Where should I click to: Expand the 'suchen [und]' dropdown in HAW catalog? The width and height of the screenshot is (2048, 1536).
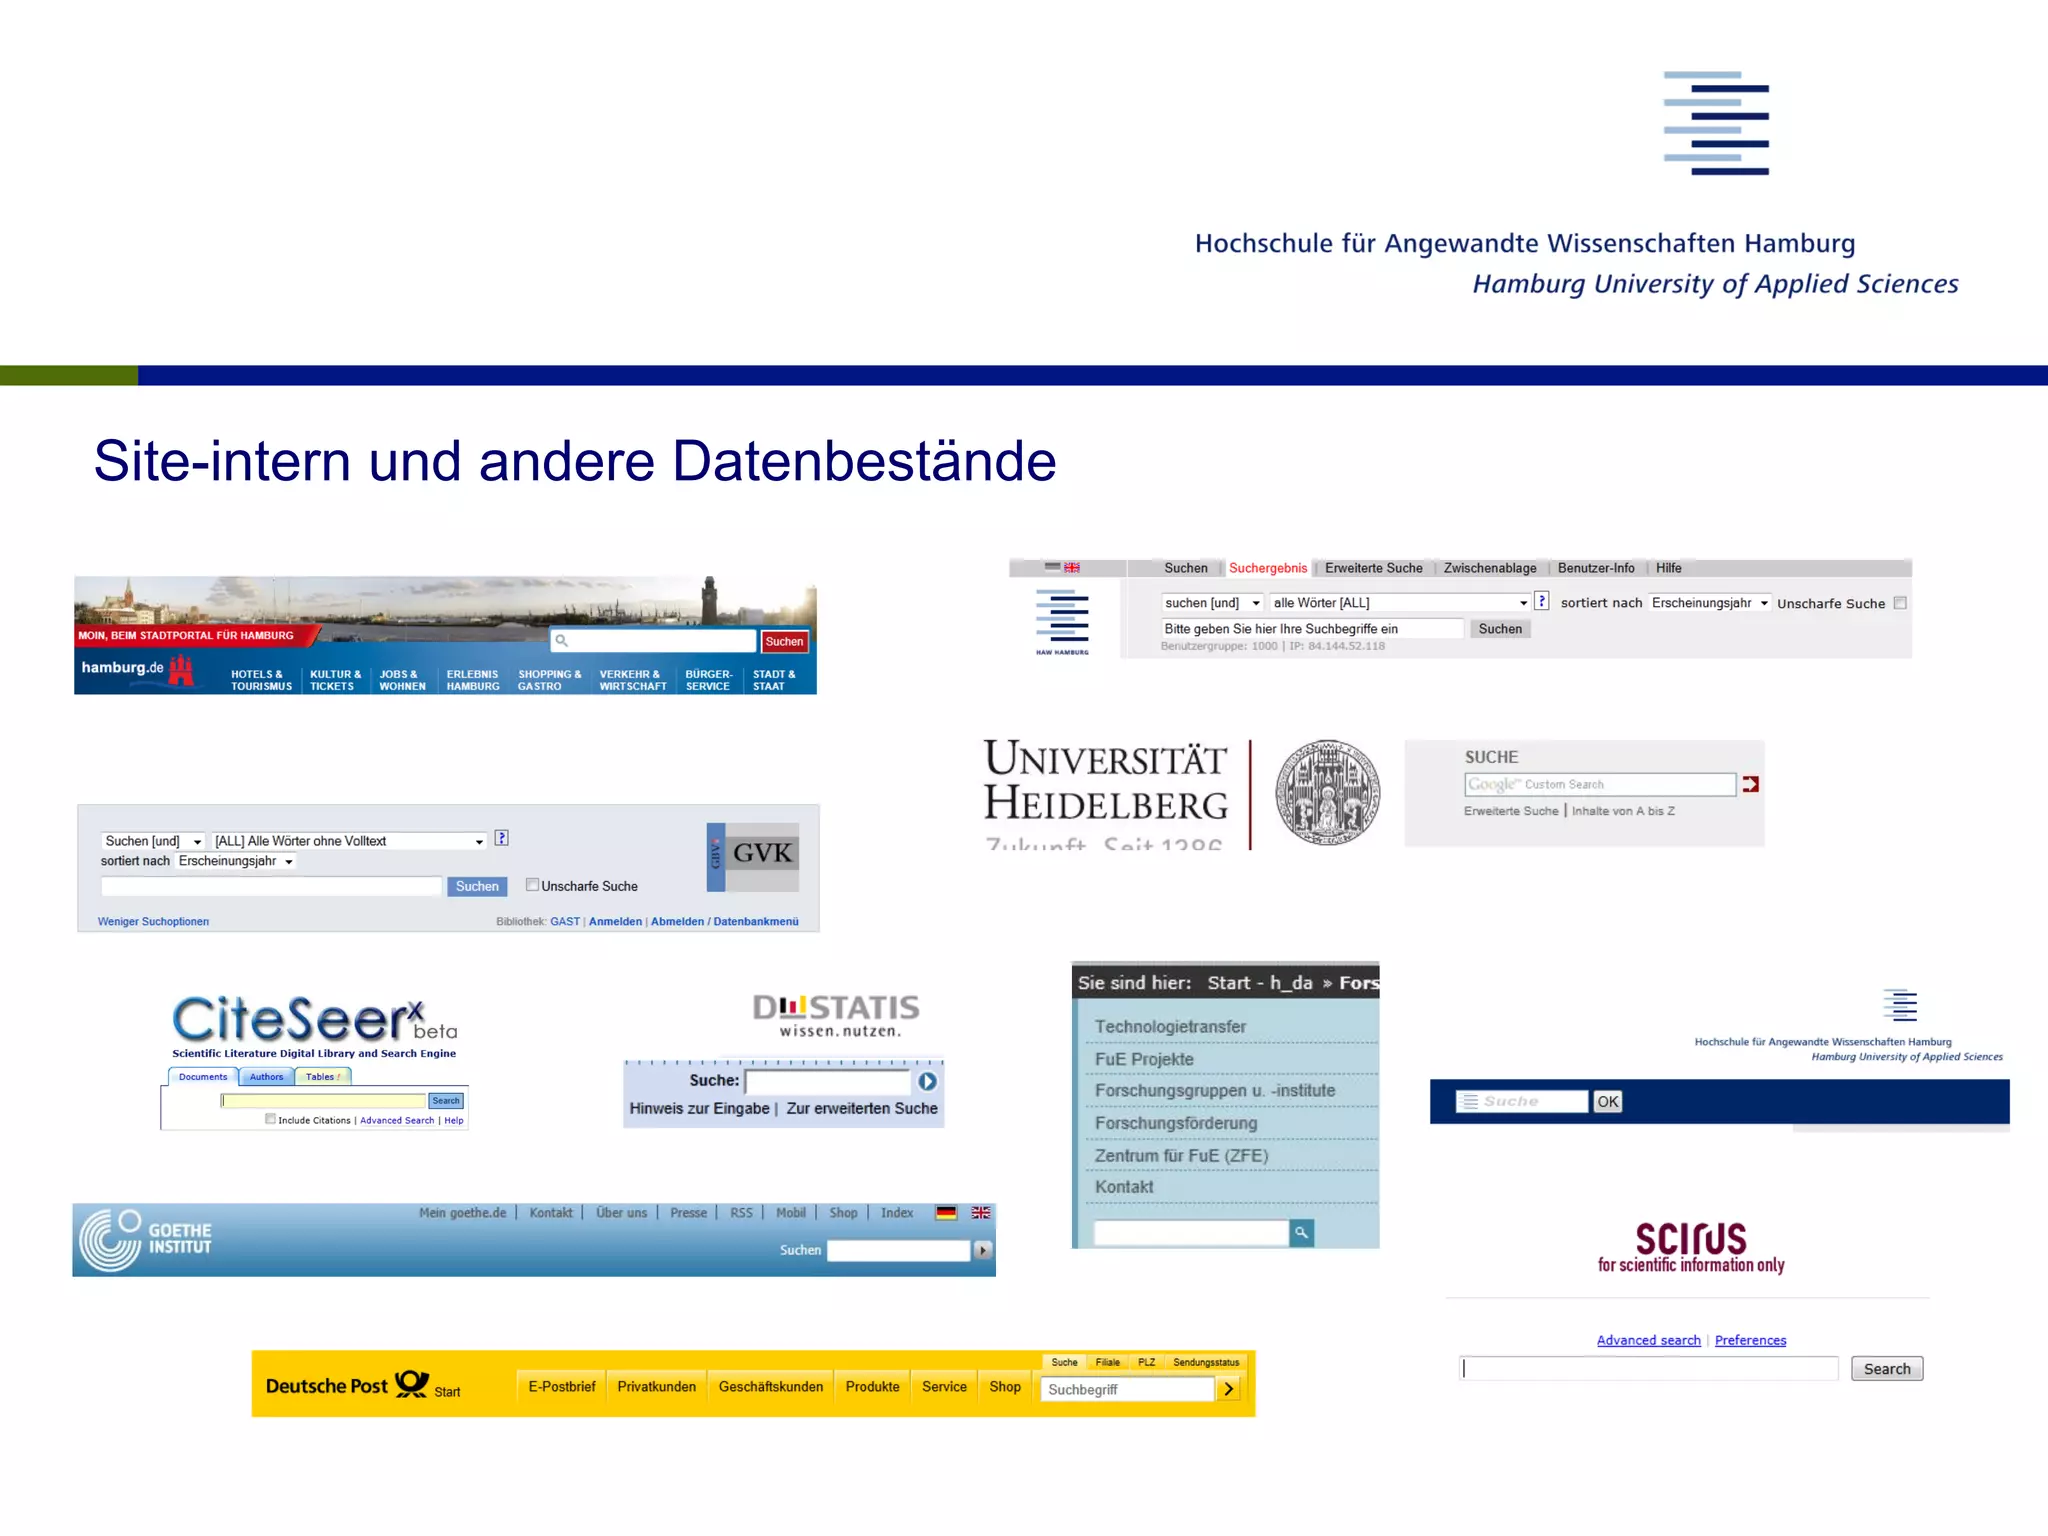point(1212,603)
